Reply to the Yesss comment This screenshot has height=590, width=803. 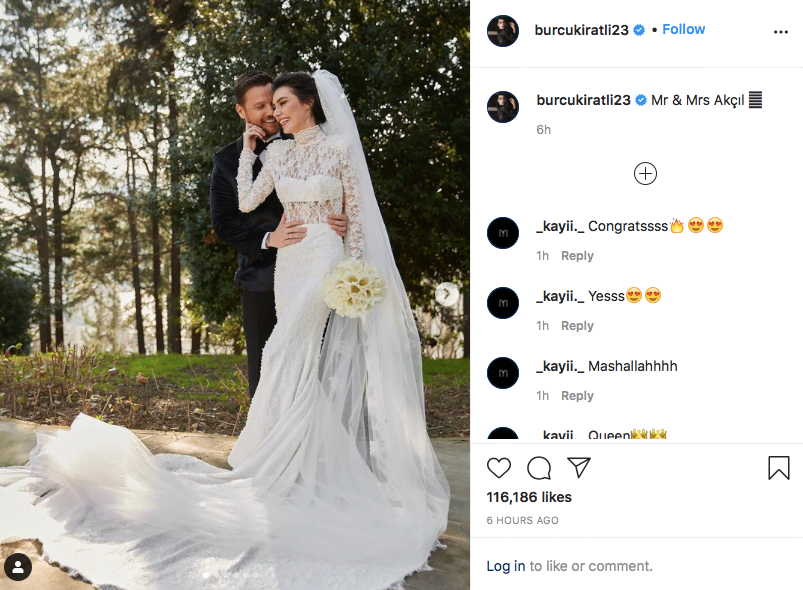coord(577,326)
